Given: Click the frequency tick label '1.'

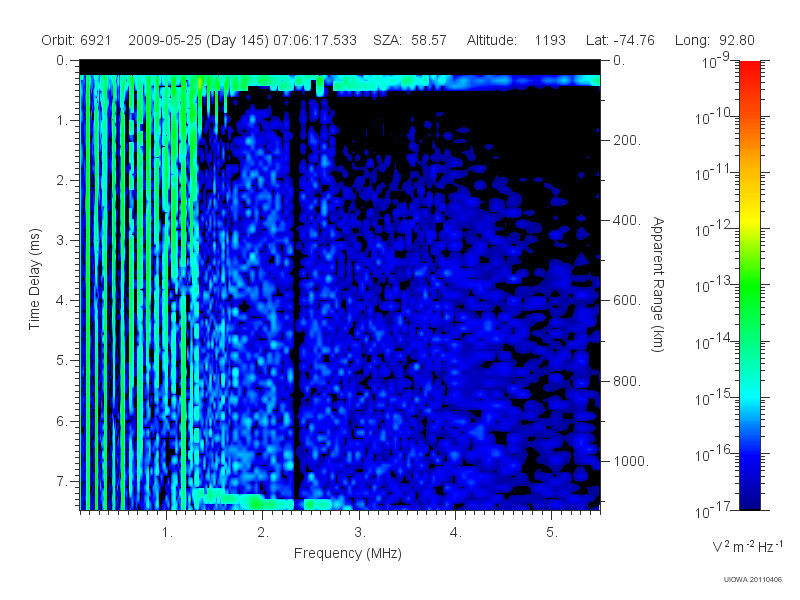Looking at the screenshot, I should [167, 533].
